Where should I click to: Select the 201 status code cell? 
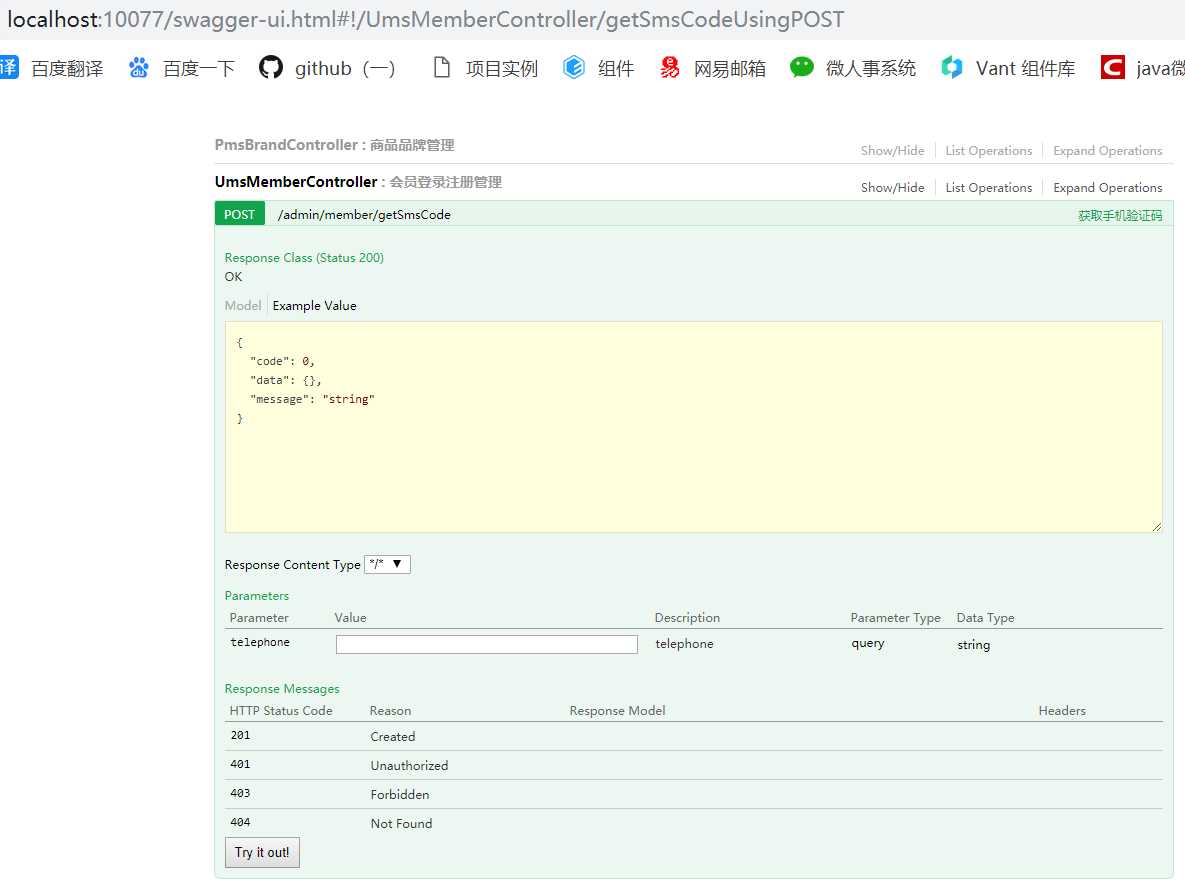[240, 735]
